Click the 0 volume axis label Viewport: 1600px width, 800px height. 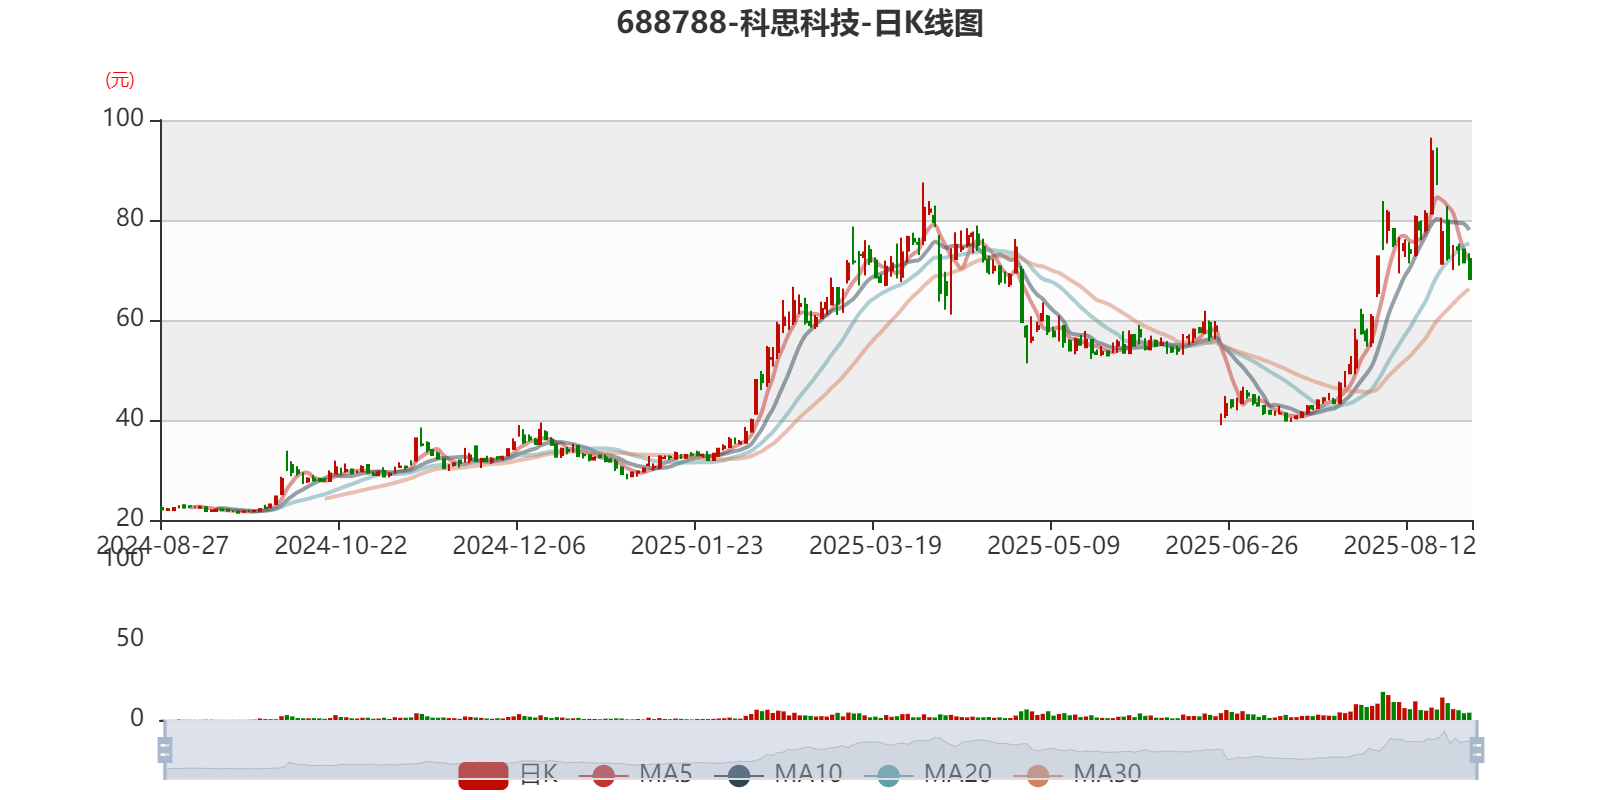click(137, 718)
